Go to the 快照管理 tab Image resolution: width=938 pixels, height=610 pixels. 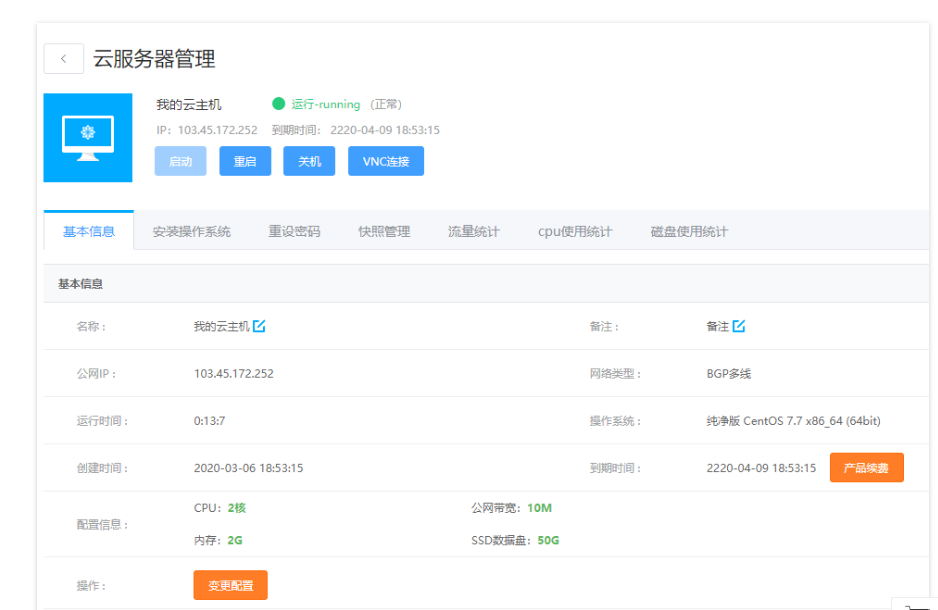point(384,232)
